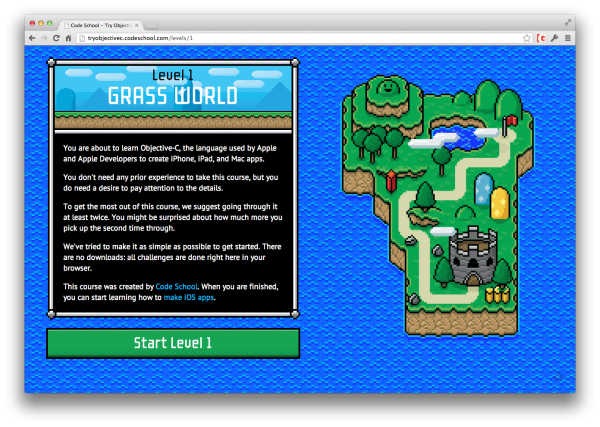Open the red Code School extension icon
600x427 pixels.
(541, 38)
